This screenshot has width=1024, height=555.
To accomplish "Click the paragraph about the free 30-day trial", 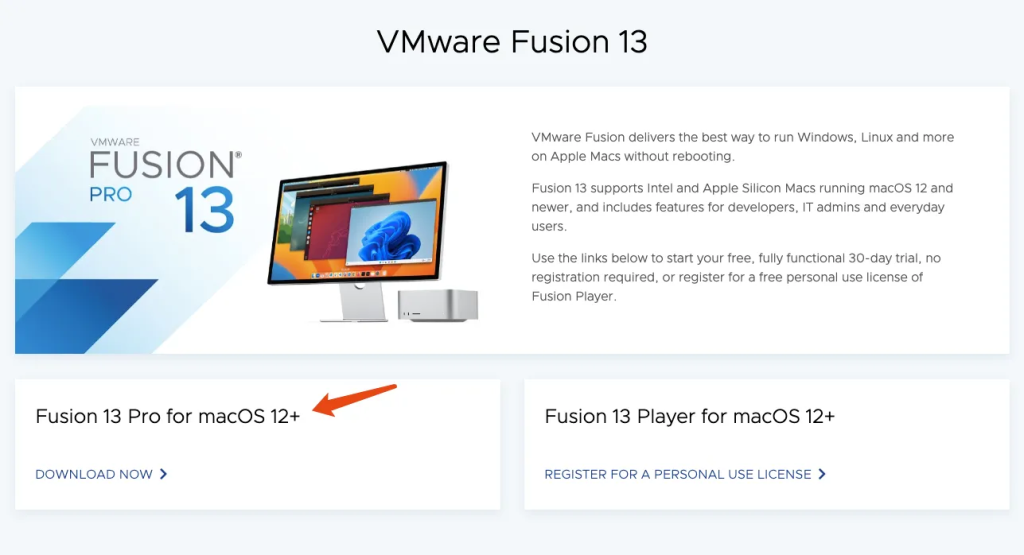I will coord(736,277).
